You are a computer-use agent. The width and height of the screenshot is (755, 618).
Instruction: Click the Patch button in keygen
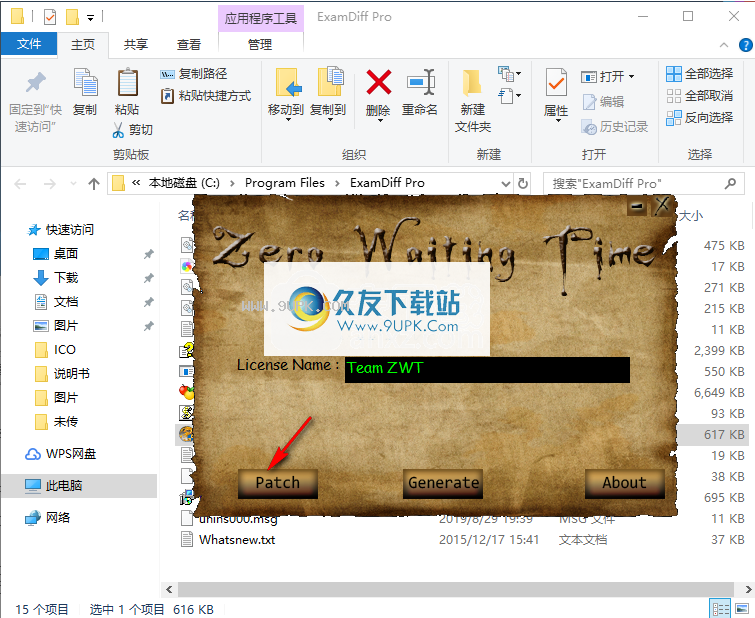click(278, 483)
